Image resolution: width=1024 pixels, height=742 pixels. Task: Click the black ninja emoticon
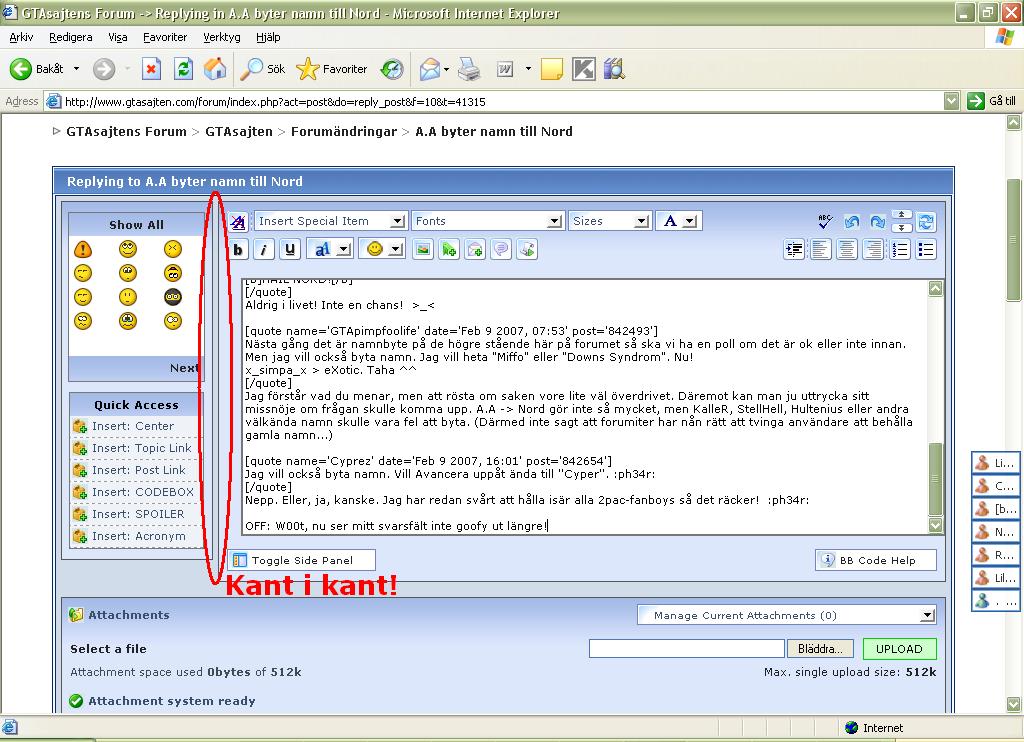coord(172,297)
